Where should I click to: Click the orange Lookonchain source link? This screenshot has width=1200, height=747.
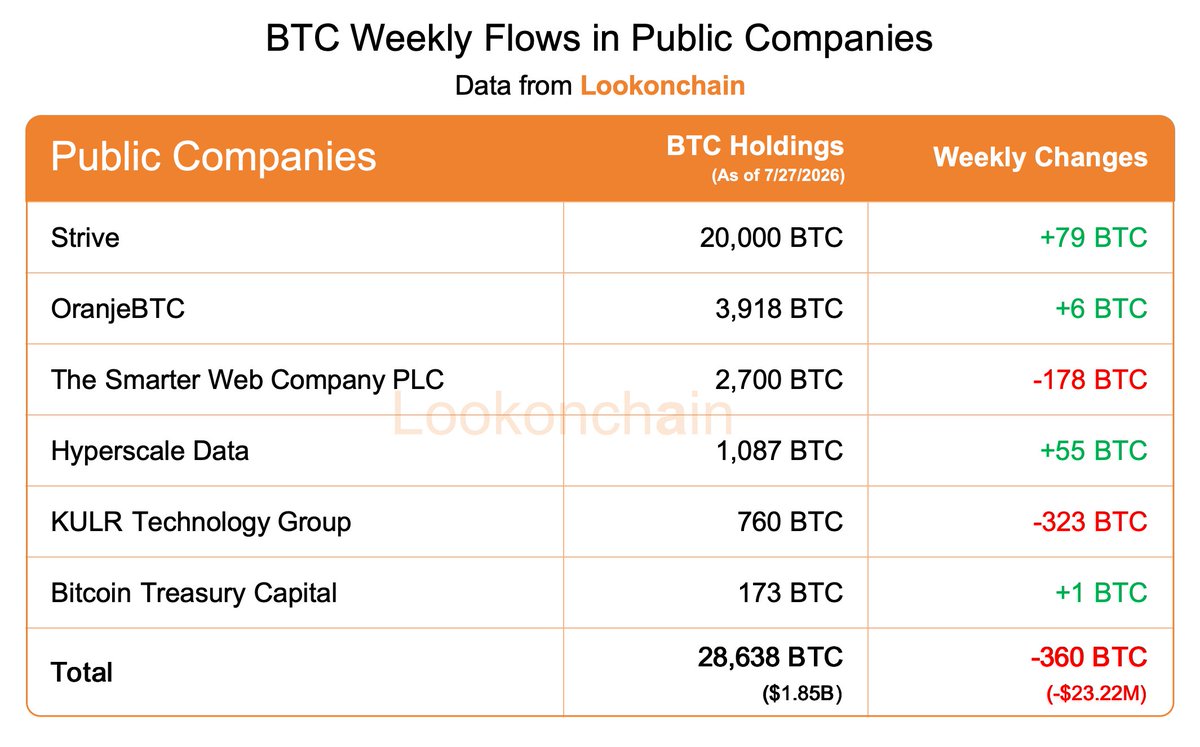pyautogui.click(x=662, y=85)
